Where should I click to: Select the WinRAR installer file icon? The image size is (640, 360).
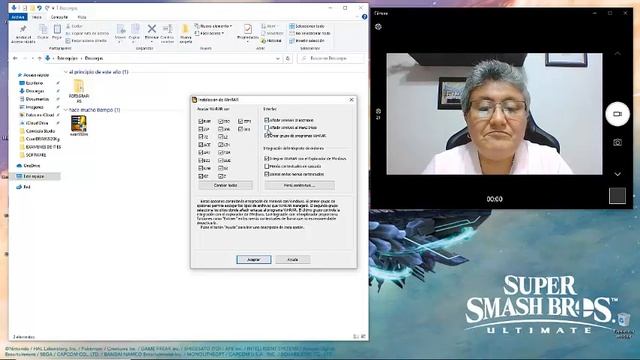coord(78,123)
